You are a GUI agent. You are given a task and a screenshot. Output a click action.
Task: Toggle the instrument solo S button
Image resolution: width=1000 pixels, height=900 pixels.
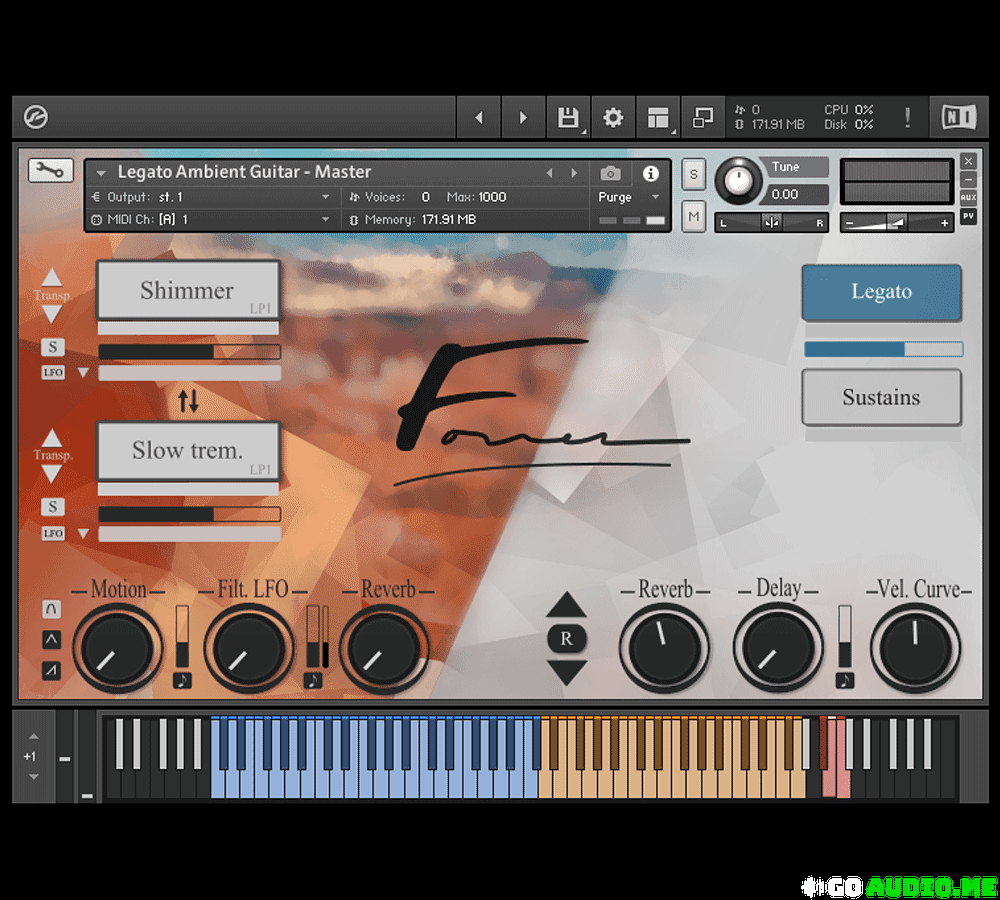coord(694,173)
